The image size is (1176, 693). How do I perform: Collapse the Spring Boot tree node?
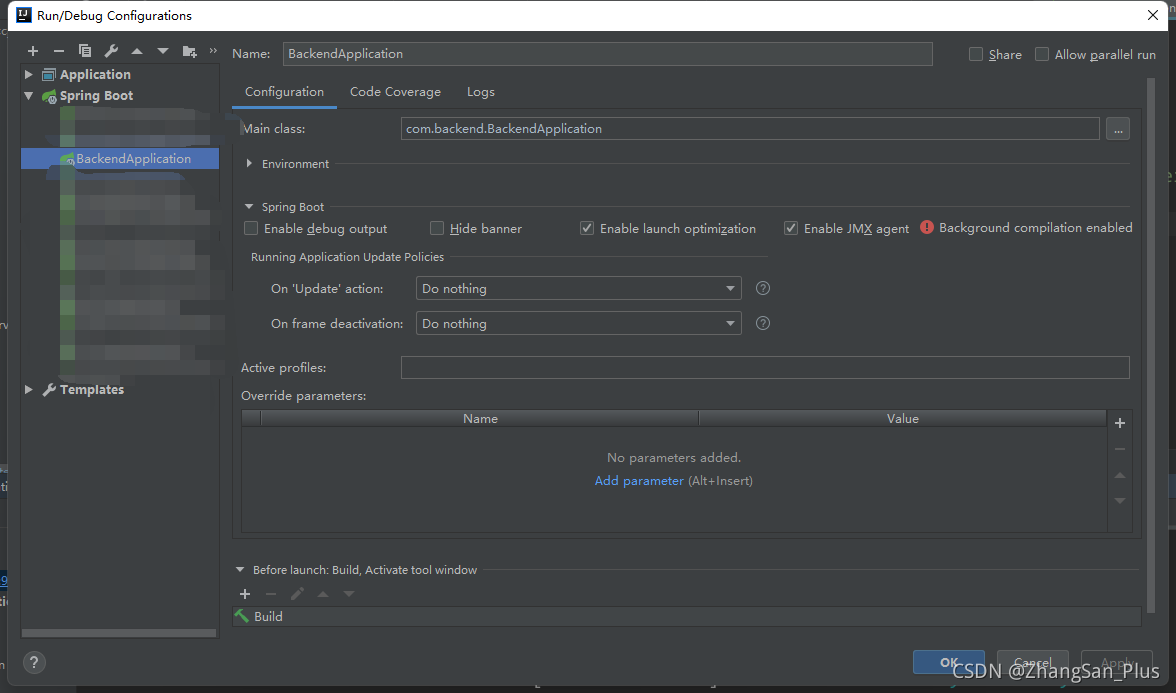click(x=28, y=96)
